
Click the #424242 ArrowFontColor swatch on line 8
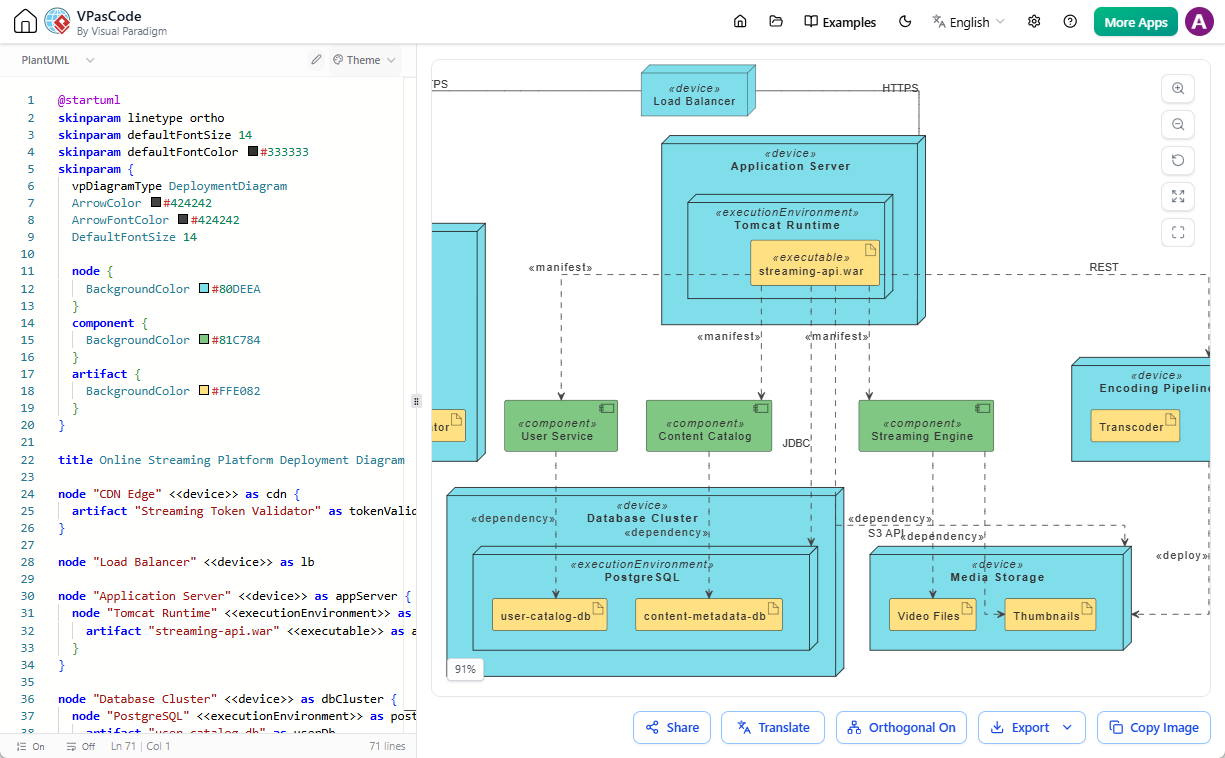pos(183,220)
